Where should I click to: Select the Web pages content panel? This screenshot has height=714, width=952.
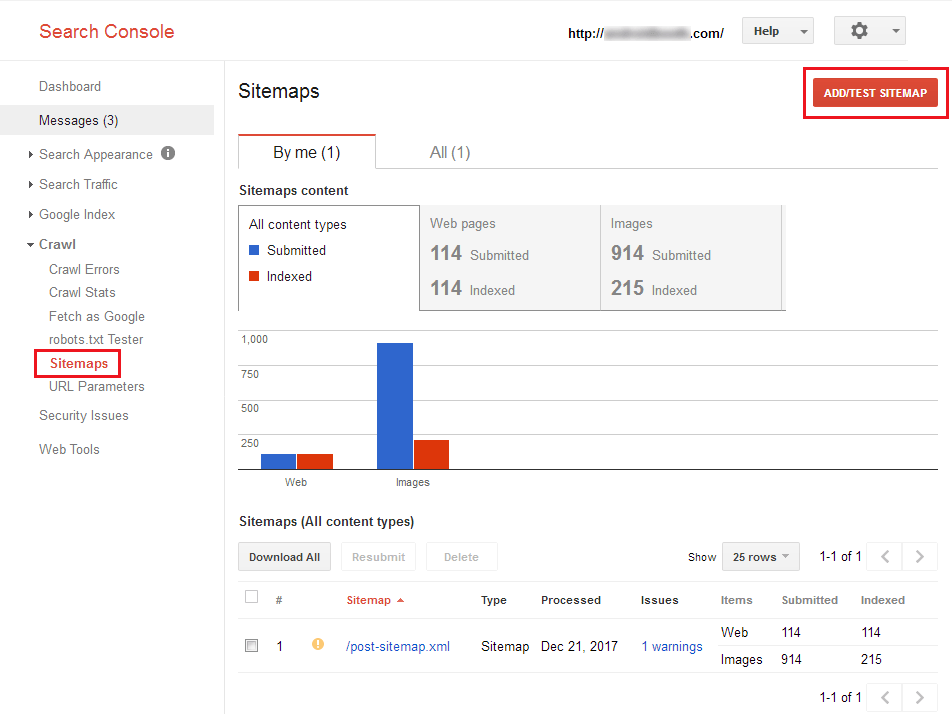510,258
